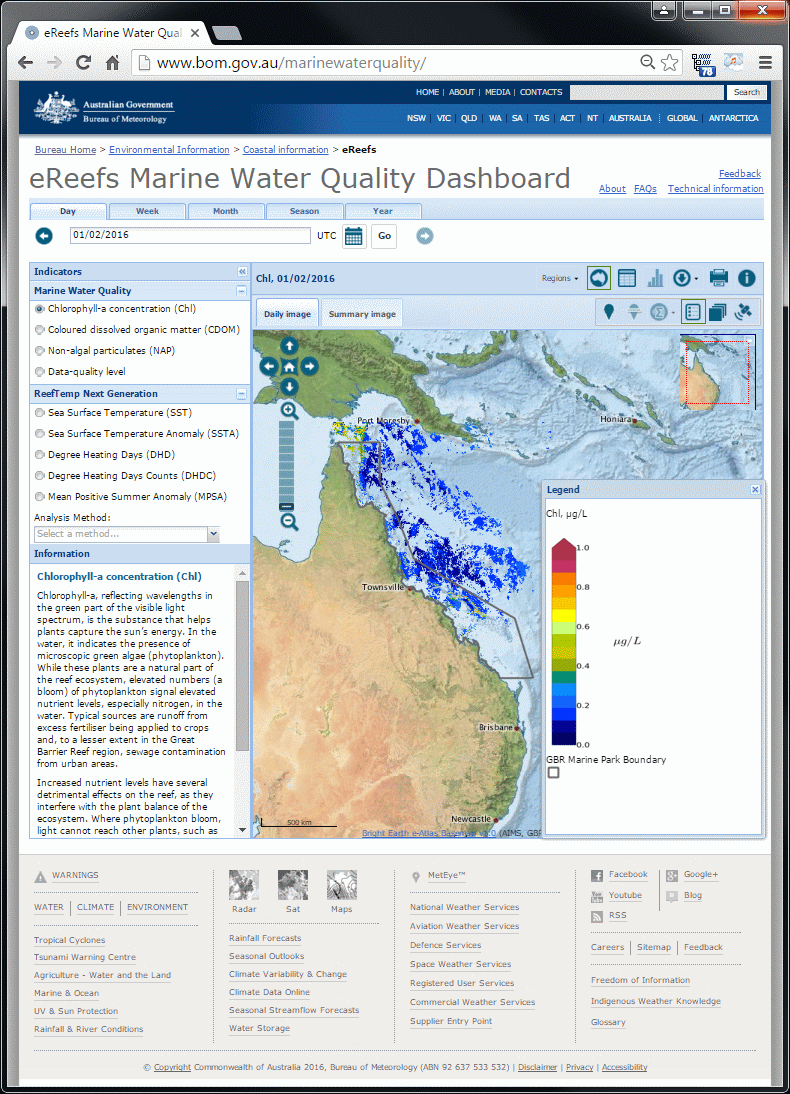Viewport: 790px width, 1094px height.
Task: Pan the map right
Action: pyautogui.click(x=310, y=366)
